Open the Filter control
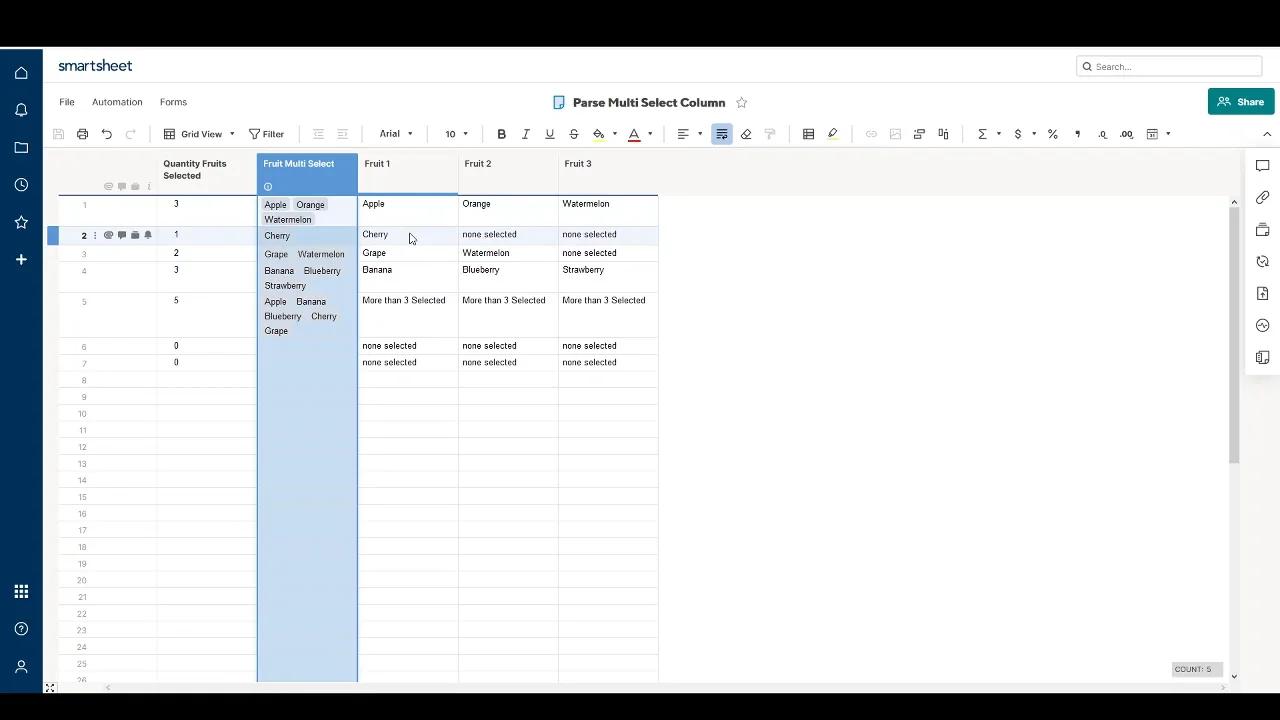The image size is (1280, 720). pos(266,133)
